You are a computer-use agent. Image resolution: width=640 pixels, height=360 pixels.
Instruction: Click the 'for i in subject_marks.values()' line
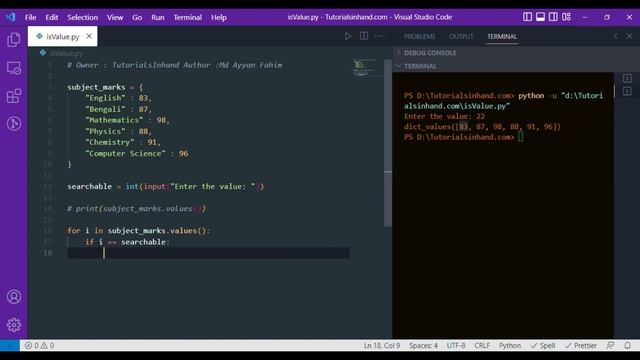[x=138, y=231]
